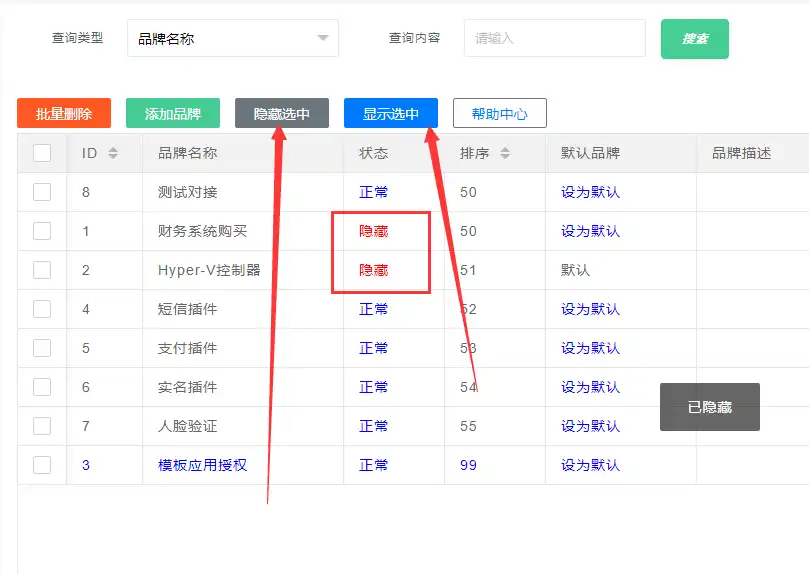Select the checkbox for 支付插件 row
The height and width of the screenshot is (574, 809).
pos(42,348)
